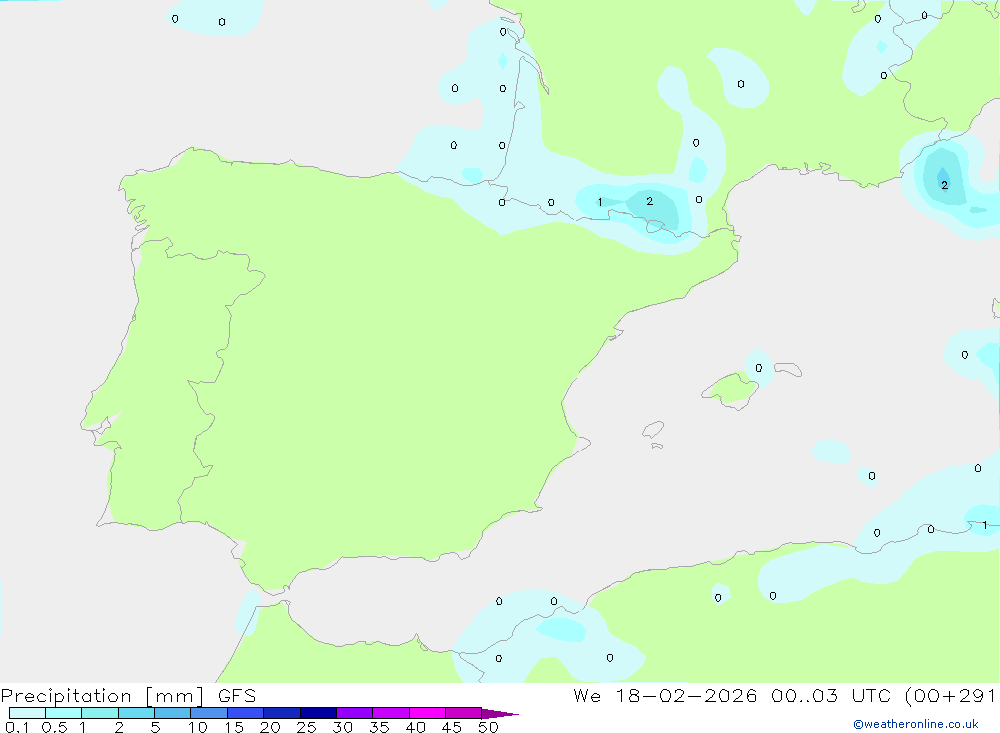Pick the 30–35 mm violet legend swatch
Image resolution: width=1000 pixels, height=733 pixels.
(354, 713)
